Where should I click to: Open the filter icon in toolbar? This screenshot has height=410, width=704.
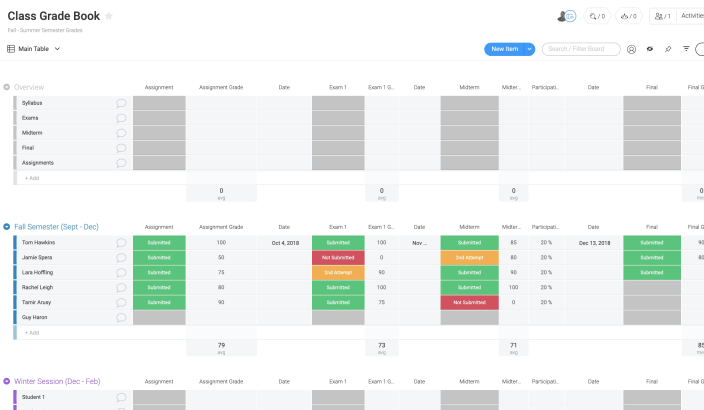click(x=686, y=48)
